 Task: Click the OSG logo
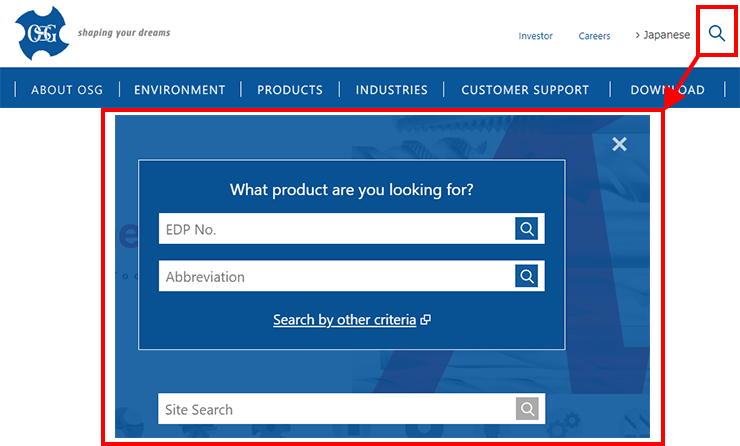(x=42, y=33)
